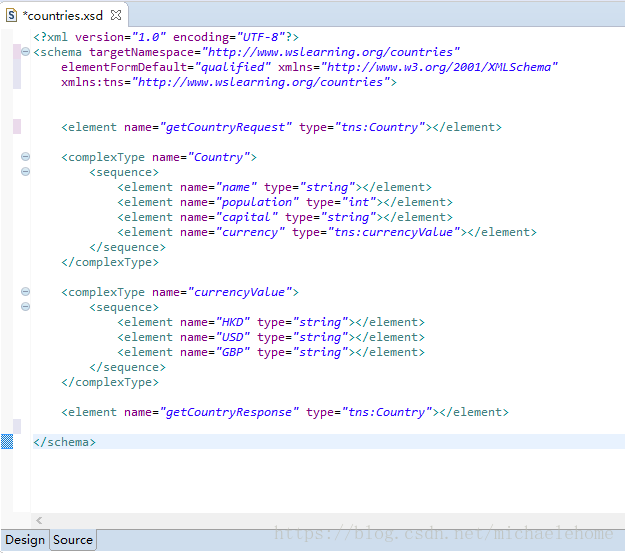625x553 pixels.
Task: Collapse the complexType currencyValue fold marker
Action: point(25,291)
